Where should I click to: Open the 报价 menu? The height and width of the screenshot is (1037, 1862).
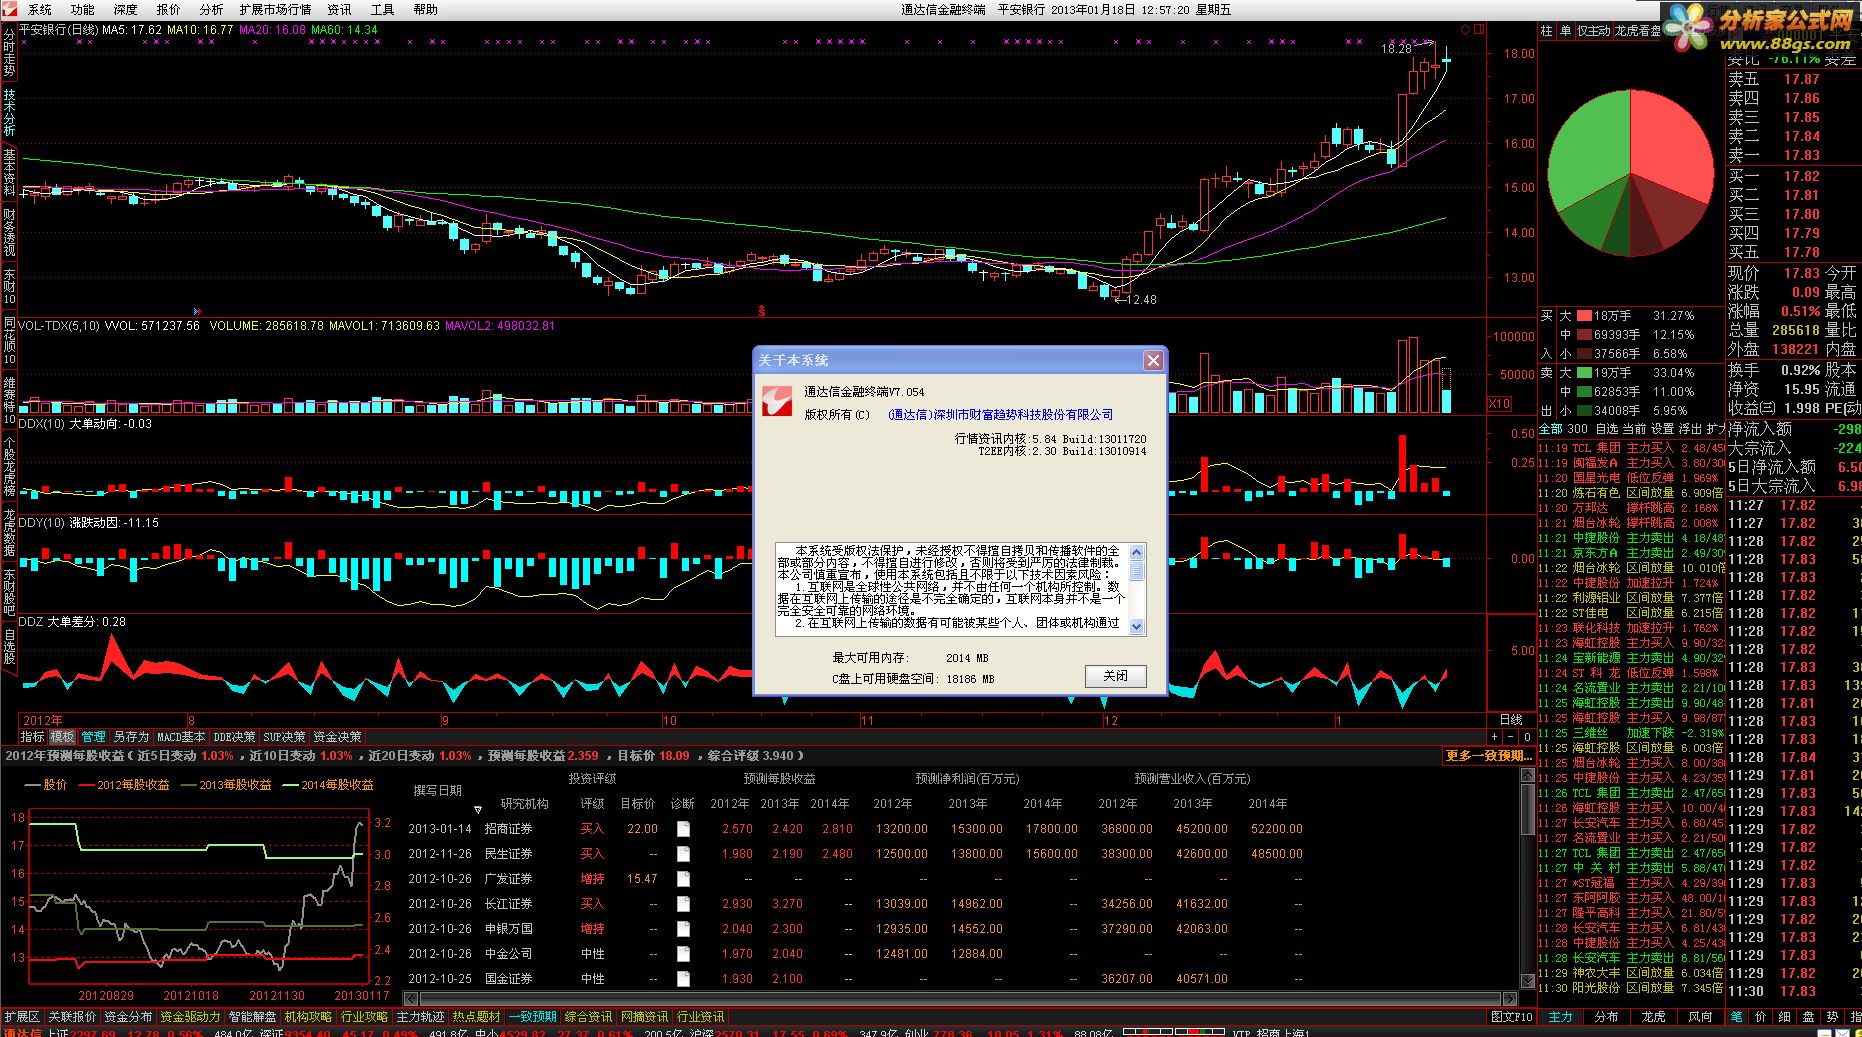(x=169, y=9)
